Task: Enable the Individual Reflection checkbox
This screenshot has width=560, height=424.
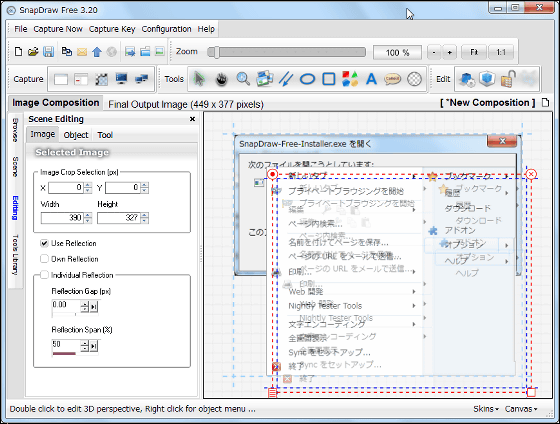Action: click(x=44, y=275)
